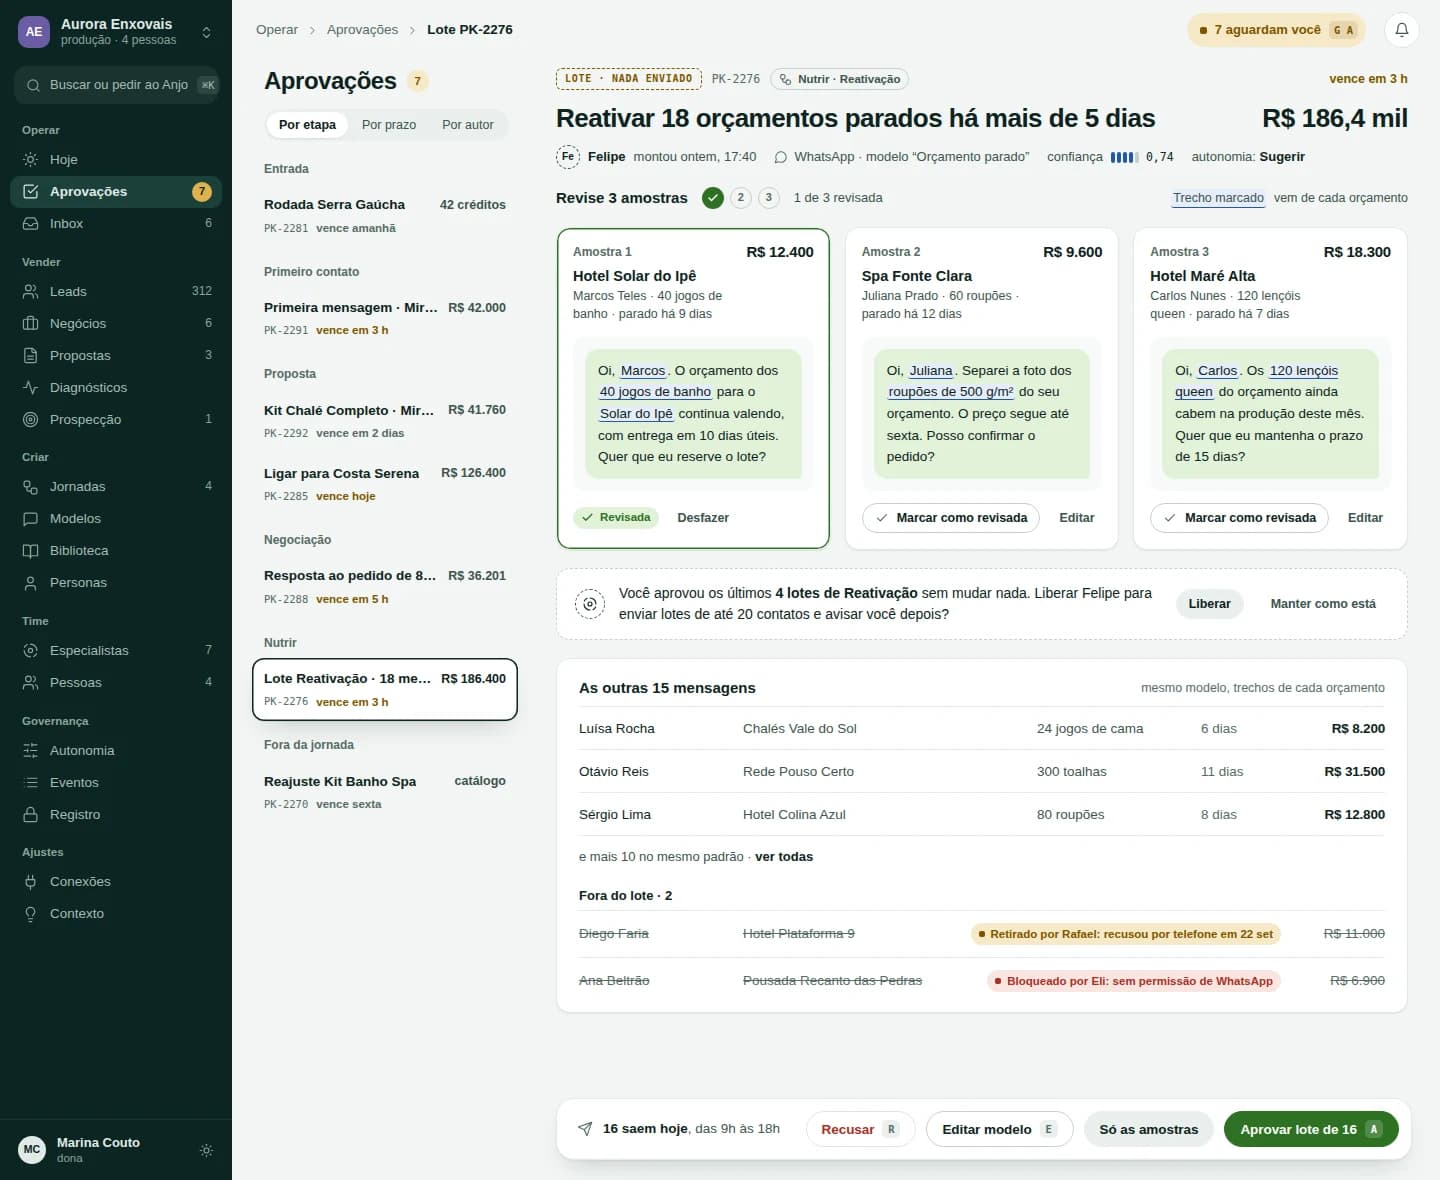
Task: Click the Biblioteca book icon
Action: point(31,550)
